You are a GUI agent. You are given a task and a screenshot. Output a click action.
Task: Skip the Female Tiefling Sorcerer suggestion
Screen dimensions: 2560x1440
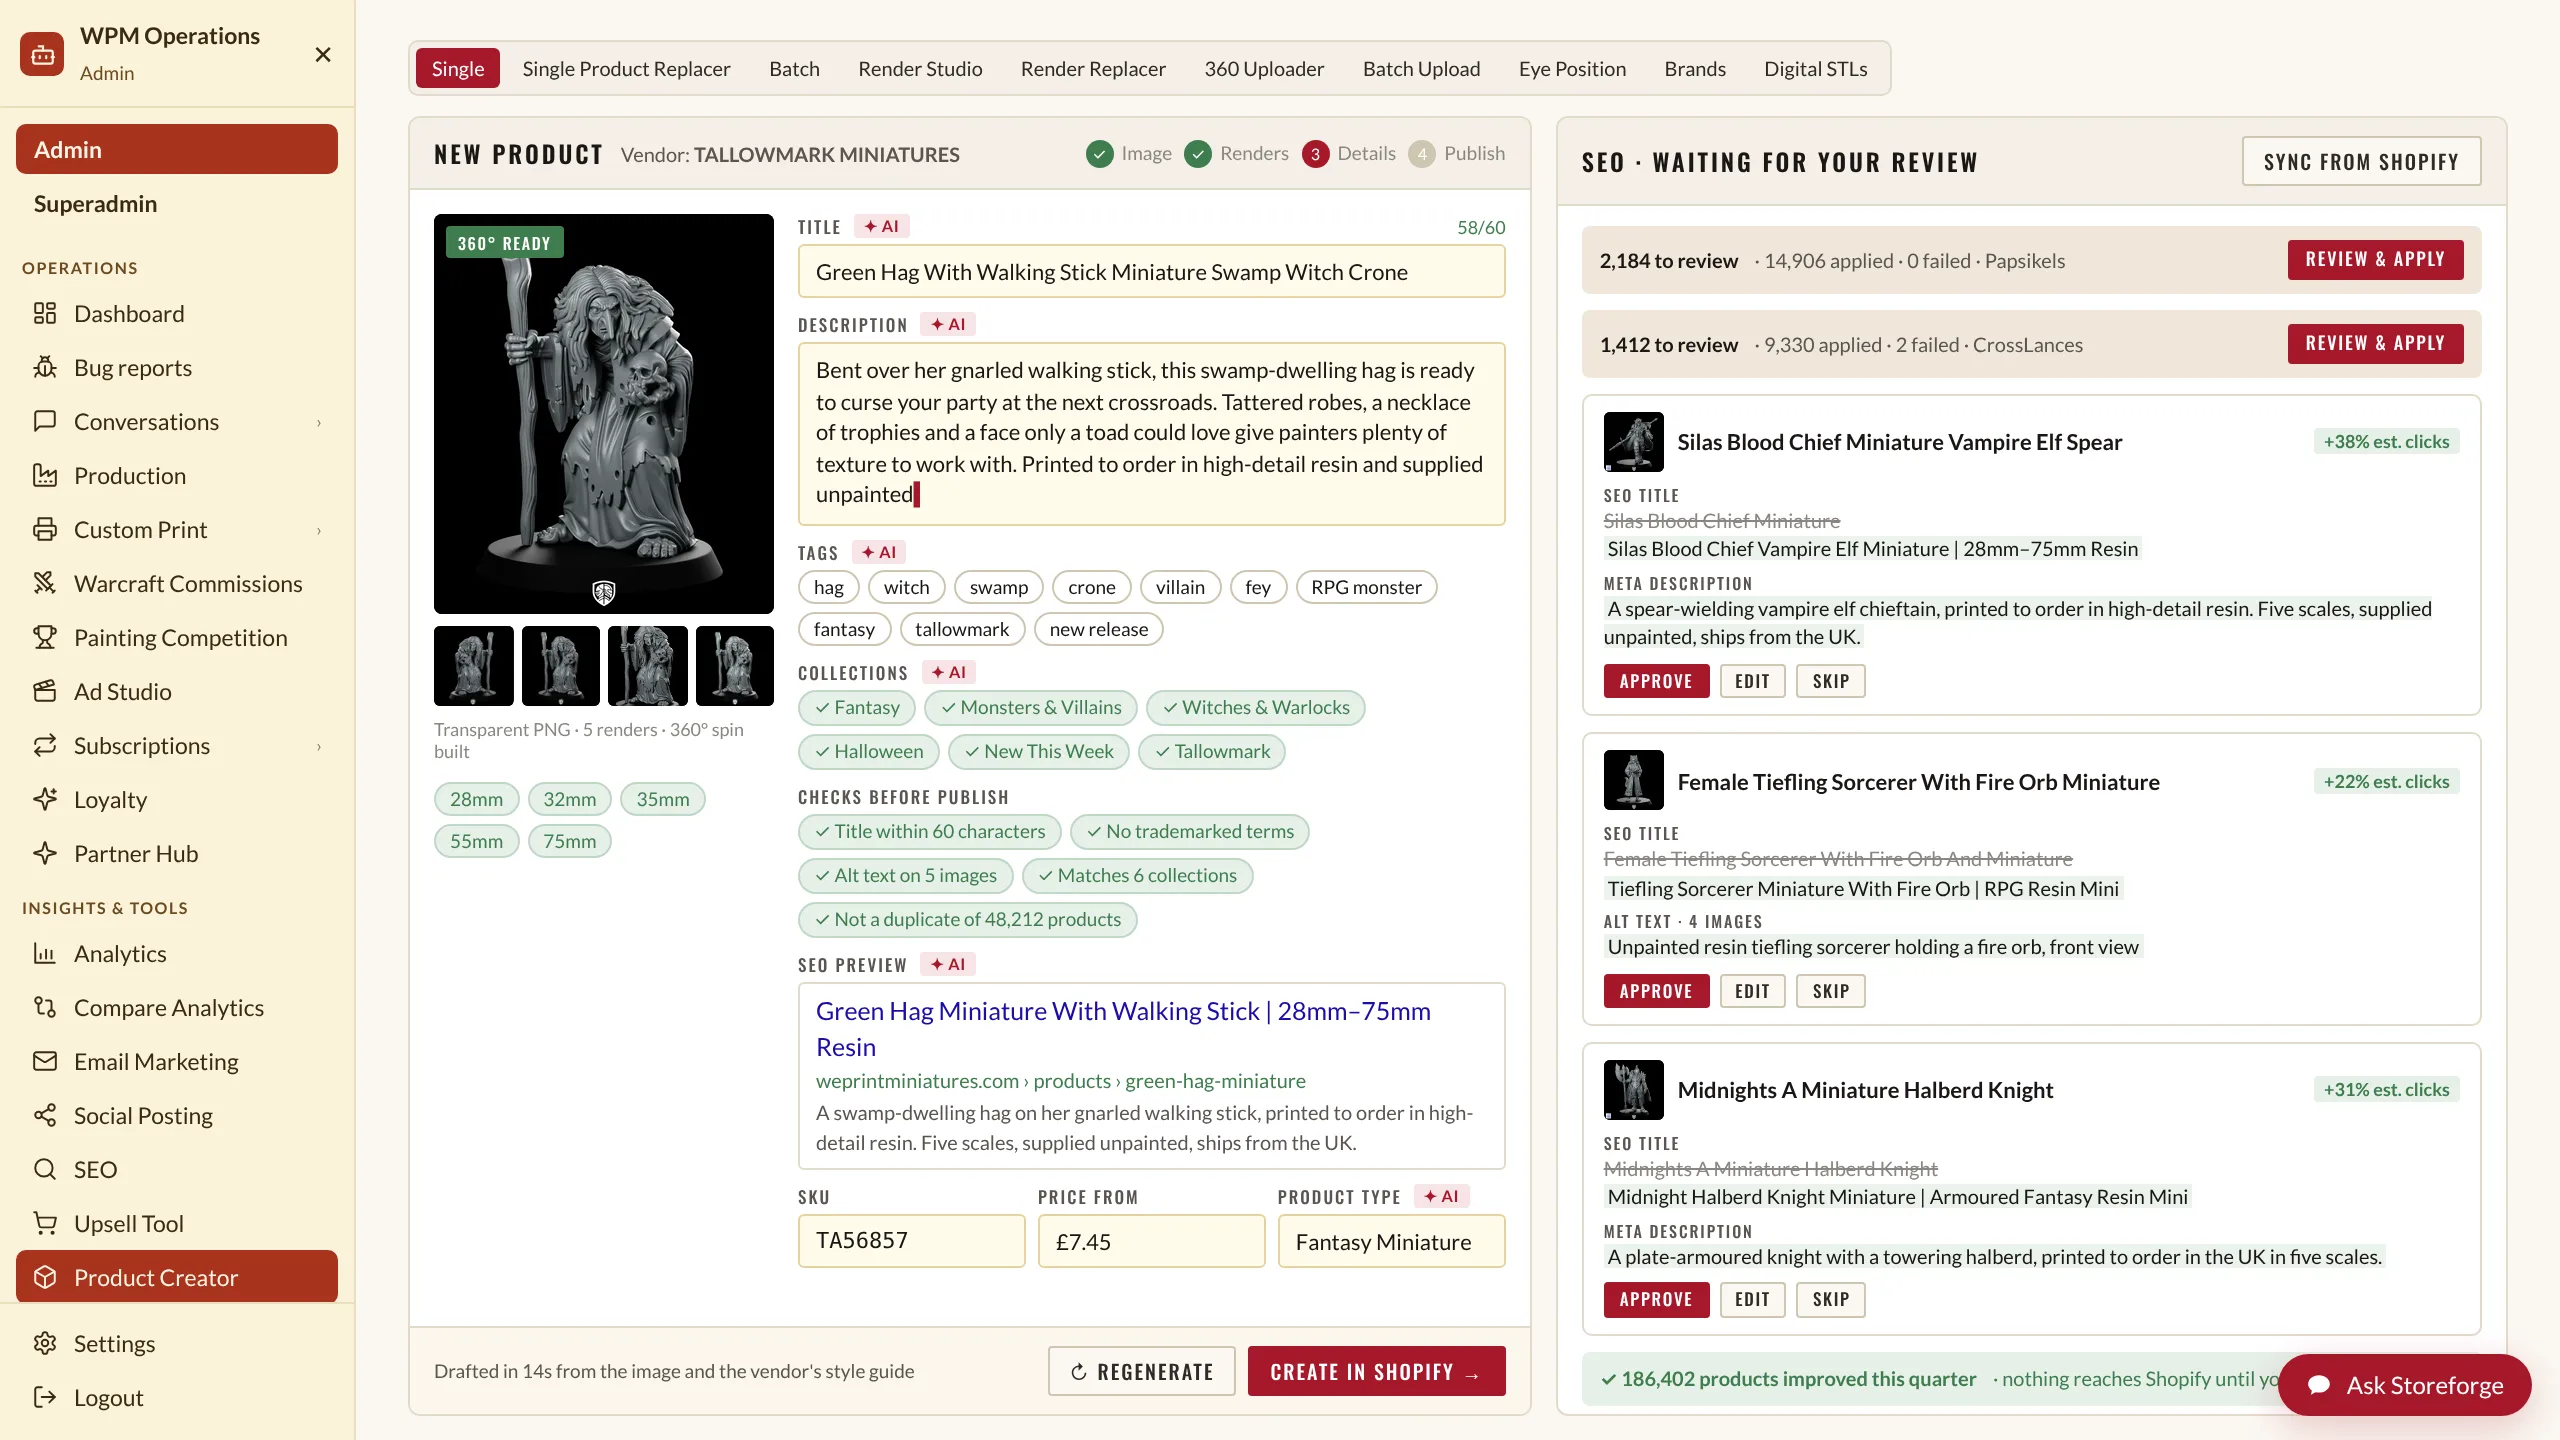point(1831,992)
